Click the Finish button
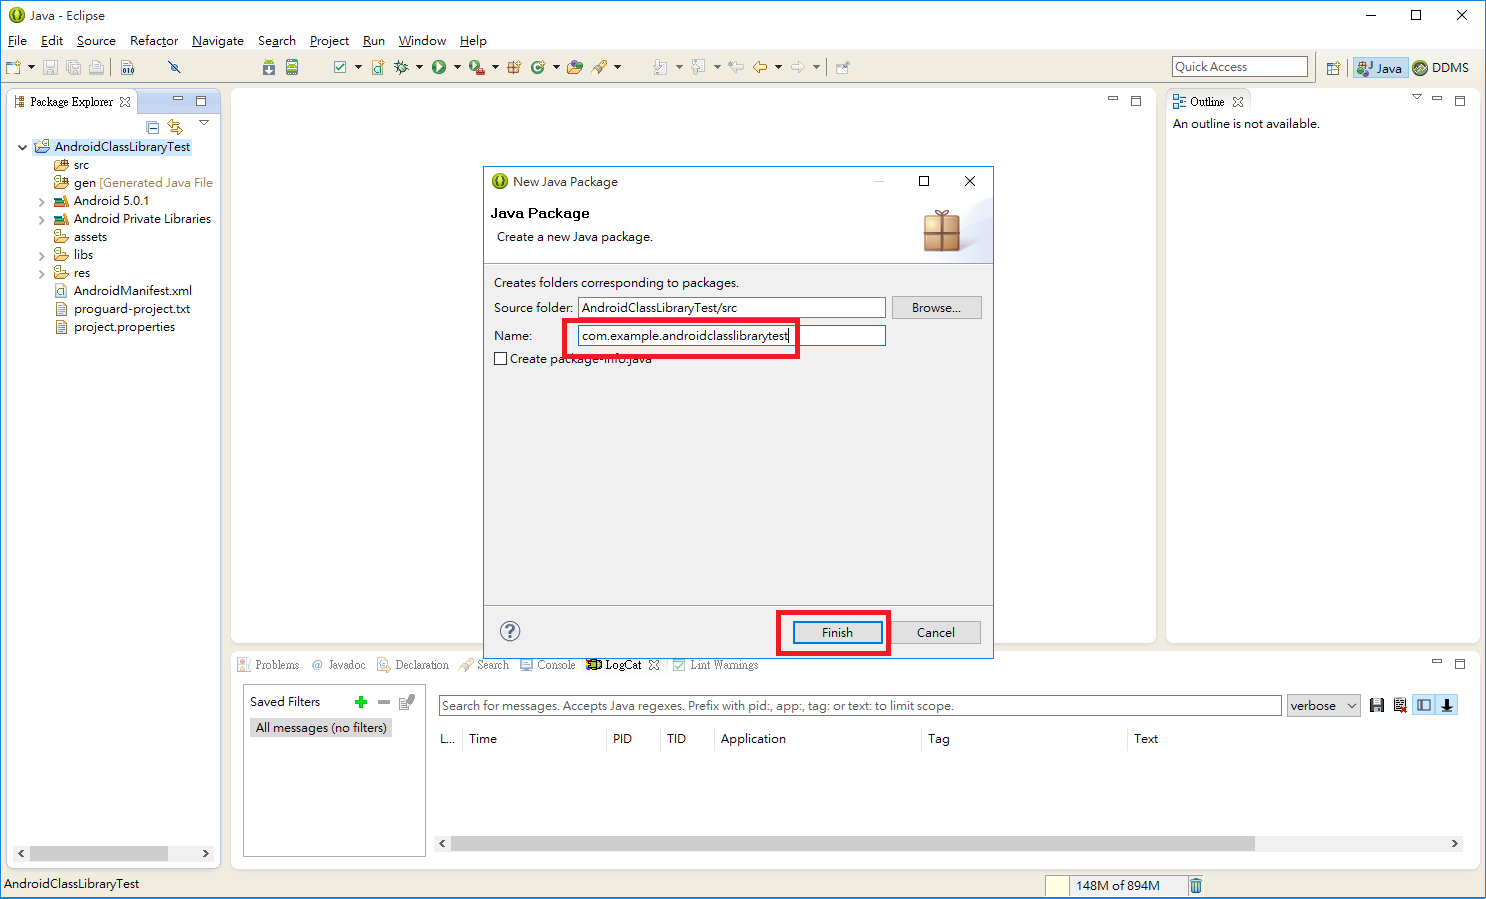The image size is (1486, 899). pyautogui.click(x=838, y=633)
